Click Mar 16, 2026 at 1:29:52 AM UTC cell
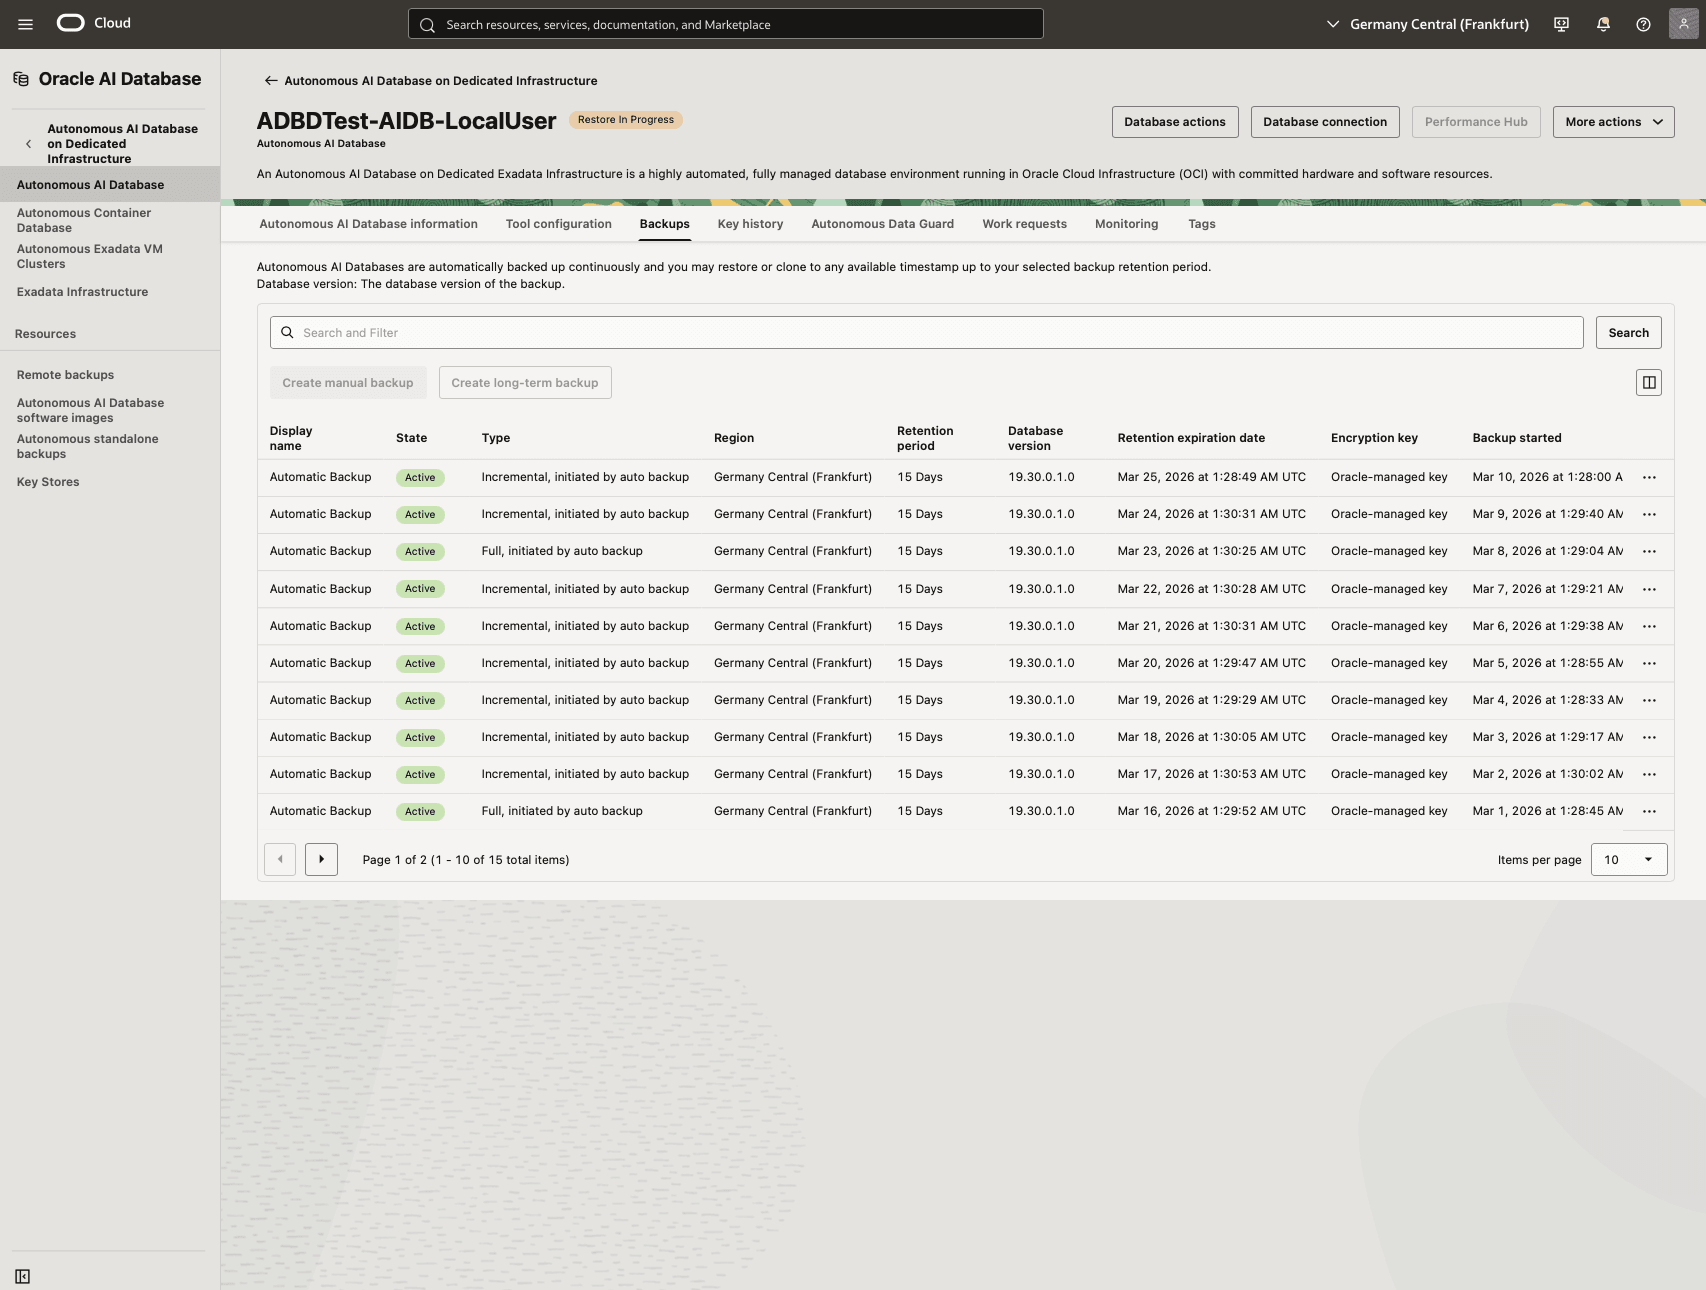 click(x=1211, y=811)
